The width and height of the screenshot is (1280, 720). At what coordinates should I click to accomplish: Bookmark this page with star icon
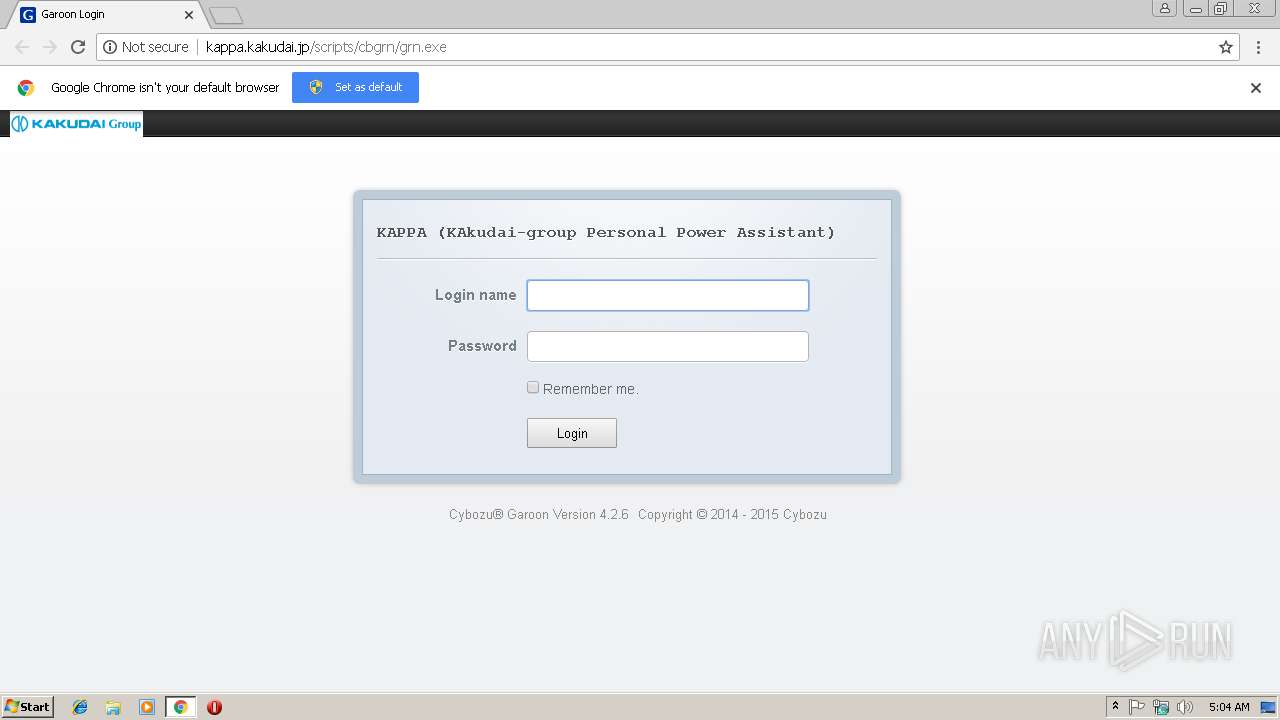[x=1226, y=47]
